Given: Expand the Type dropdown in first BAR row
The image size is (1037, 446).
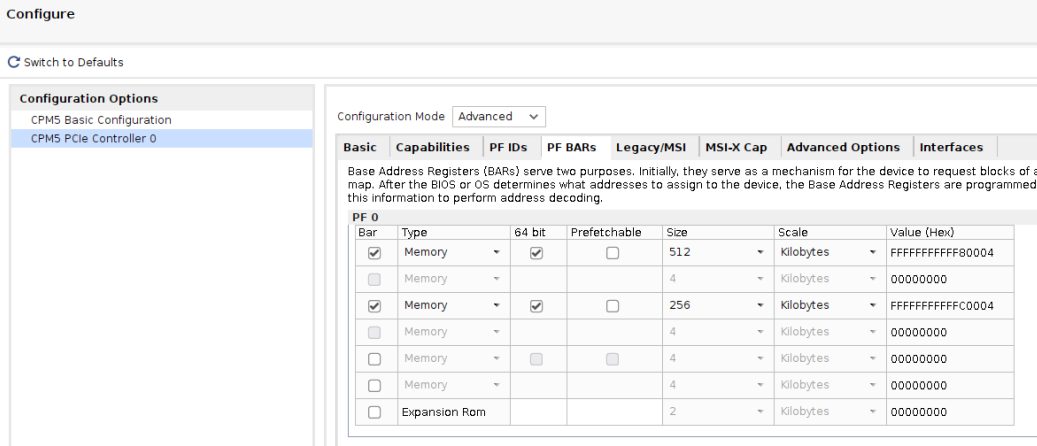Looking at the screenshot, I should pyautogui.click(x=451, y=253).
